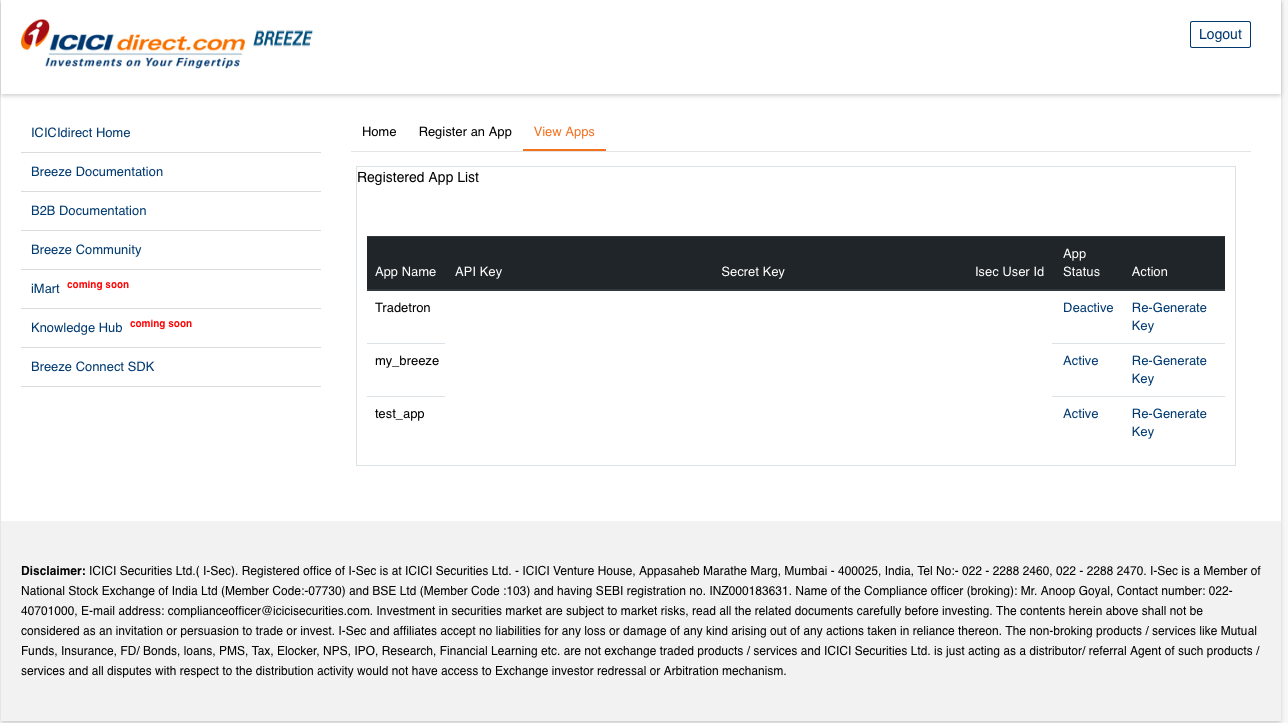Re-Generate Key for test_app

click(x=1168, y=422)
